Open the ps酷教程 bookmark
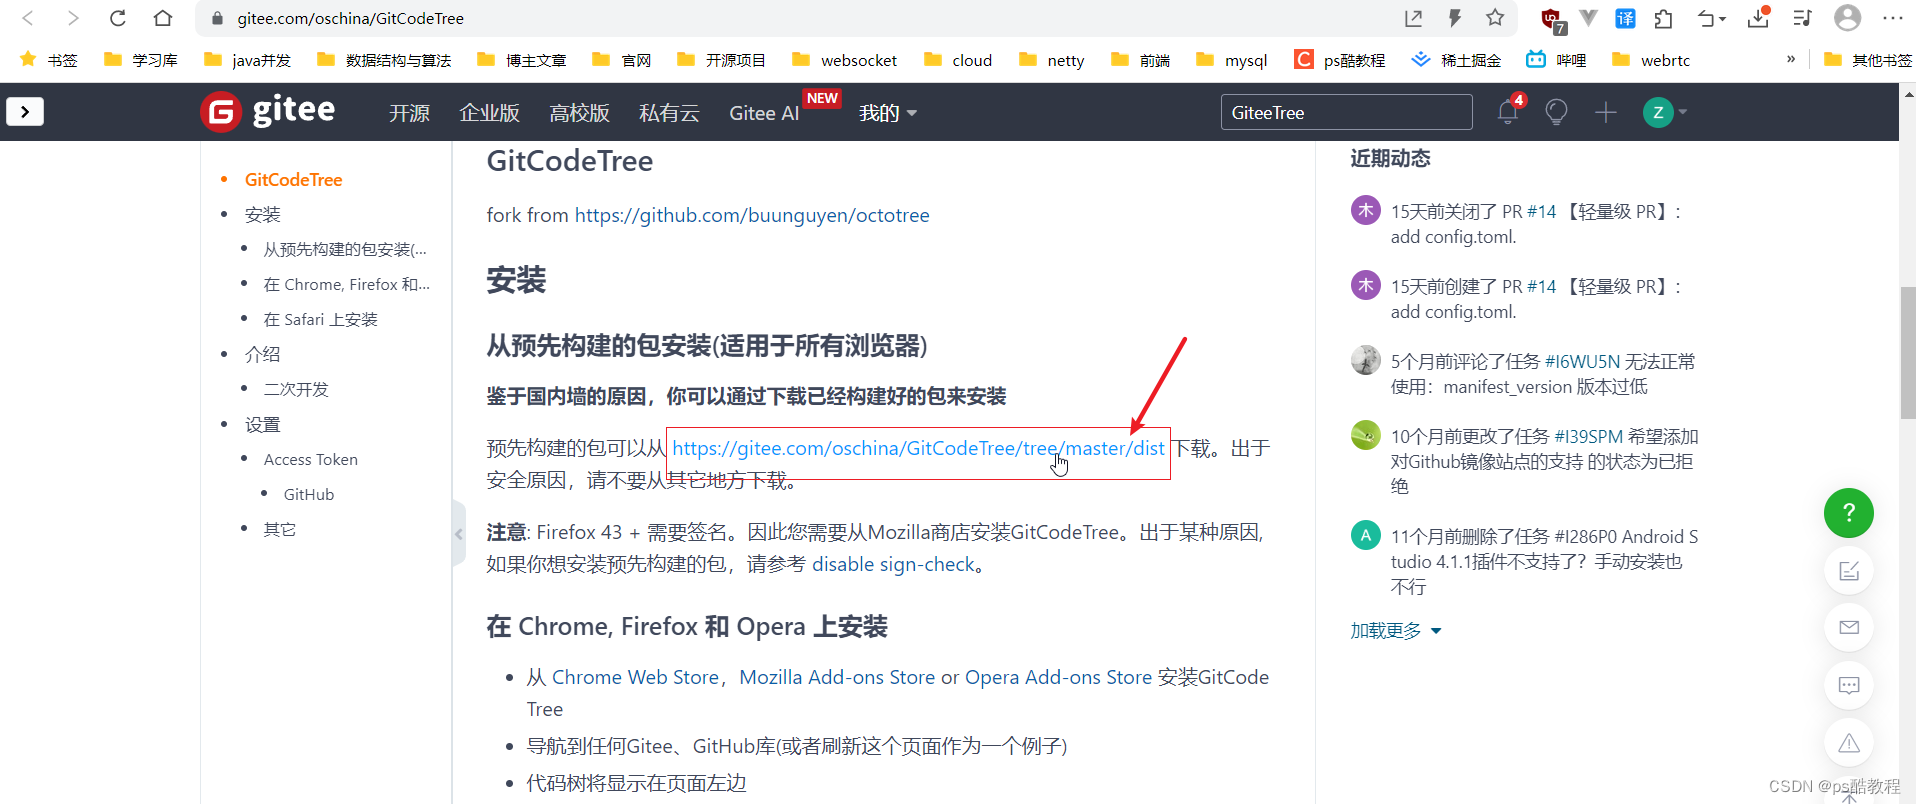Screen dimensions: 1916x804 pos(1340,60)
